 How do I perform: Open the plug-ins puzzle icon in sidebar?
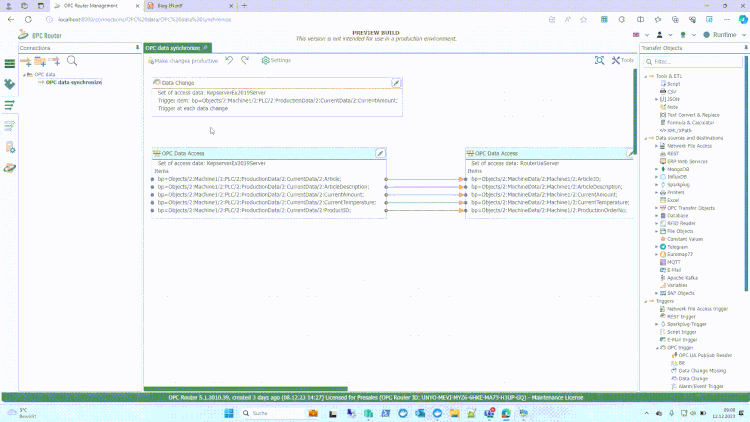tap(10, 84)
